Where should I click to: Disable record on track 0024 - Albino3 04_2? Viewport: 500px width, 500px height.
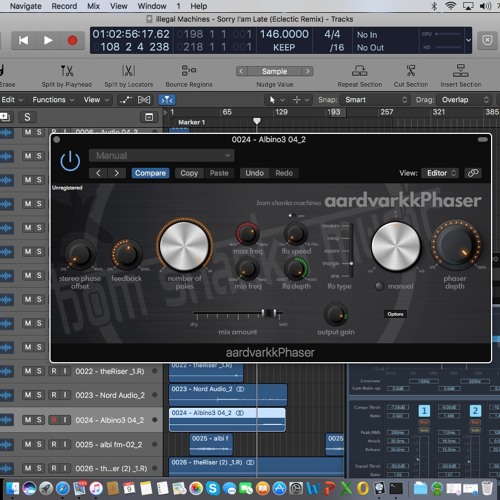(54, 420)
